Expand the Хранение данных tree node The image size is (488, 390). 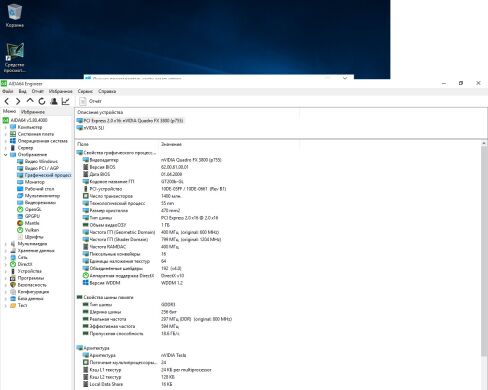(x=5, y=251)
